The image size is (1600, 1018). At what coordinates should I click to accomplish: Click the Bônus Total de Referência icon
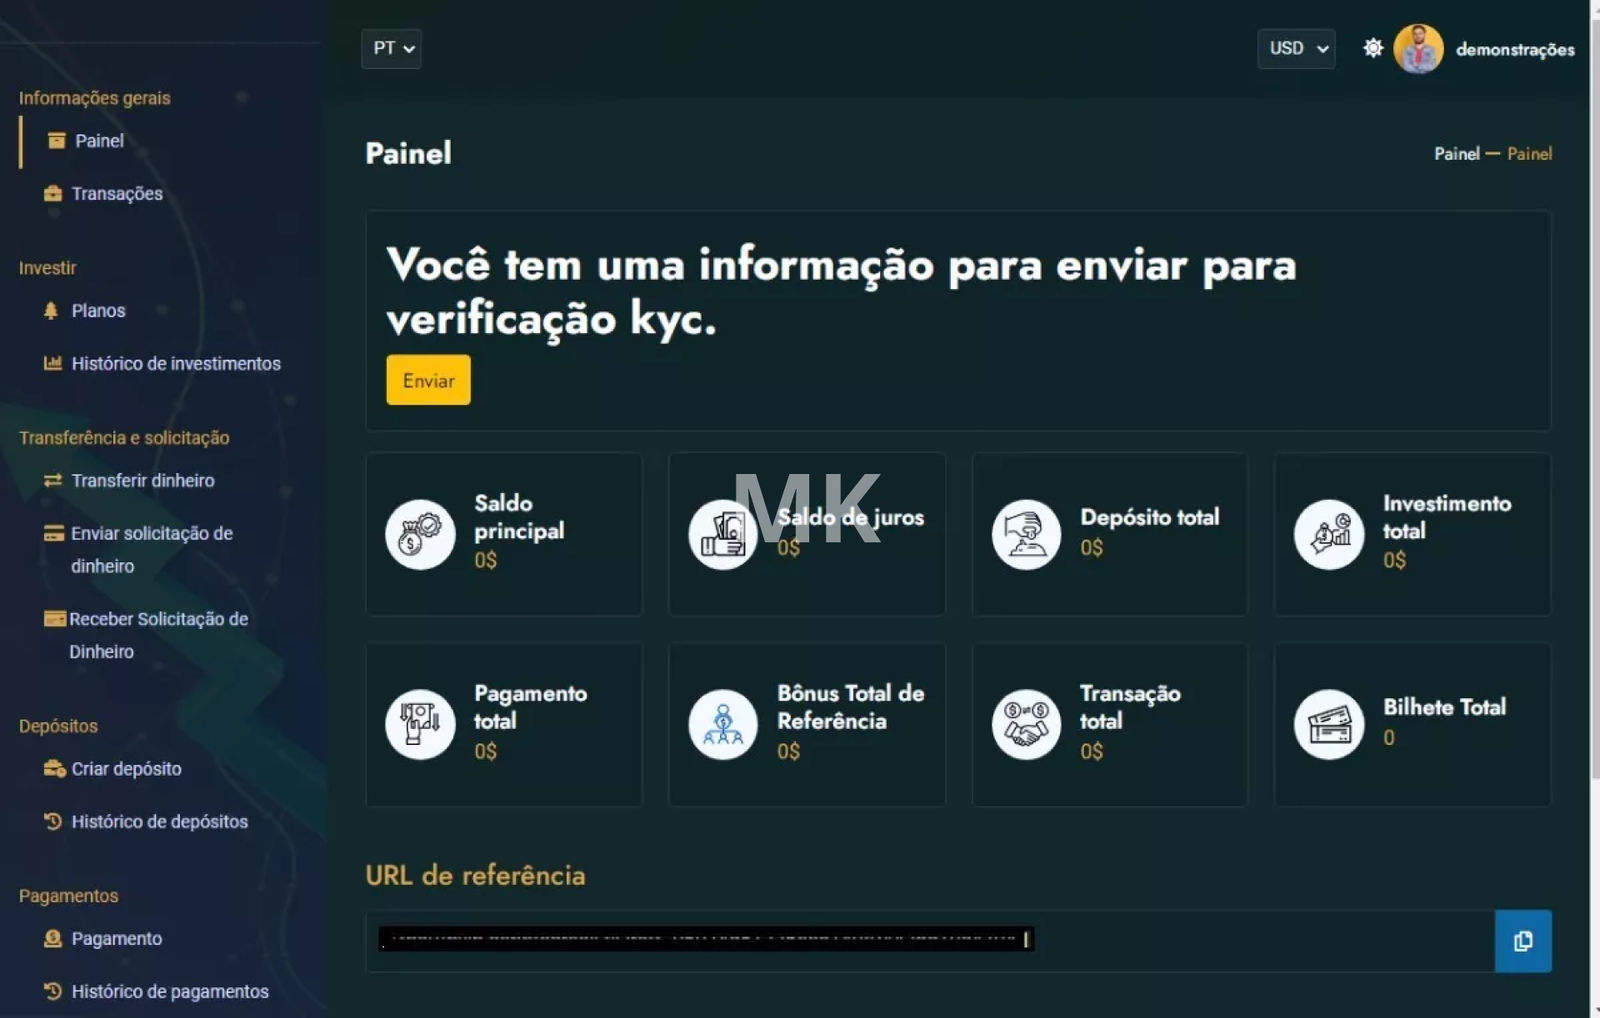click(723, 724)
